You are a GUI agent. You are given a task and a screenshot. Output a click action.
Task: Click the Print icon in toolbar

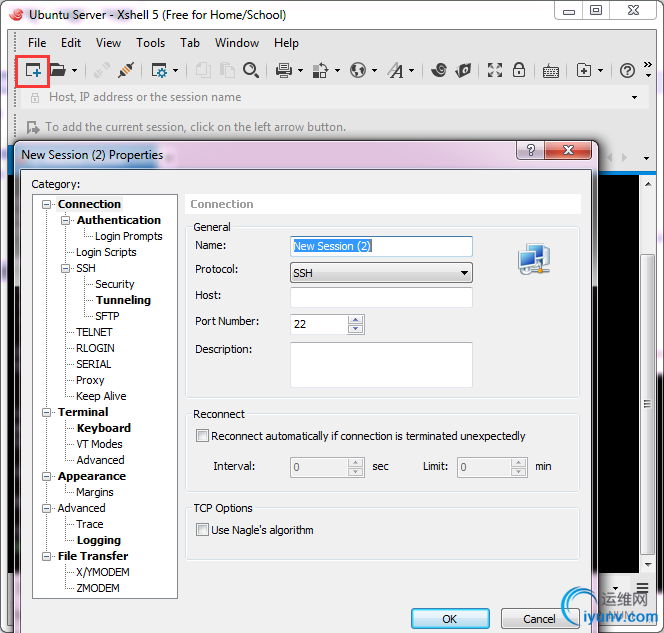pos(284,70)
